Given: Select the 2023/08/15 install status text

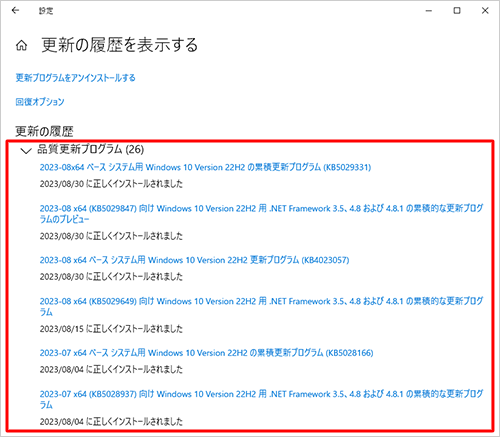Looking at the screenshot, I should [111, 329].
